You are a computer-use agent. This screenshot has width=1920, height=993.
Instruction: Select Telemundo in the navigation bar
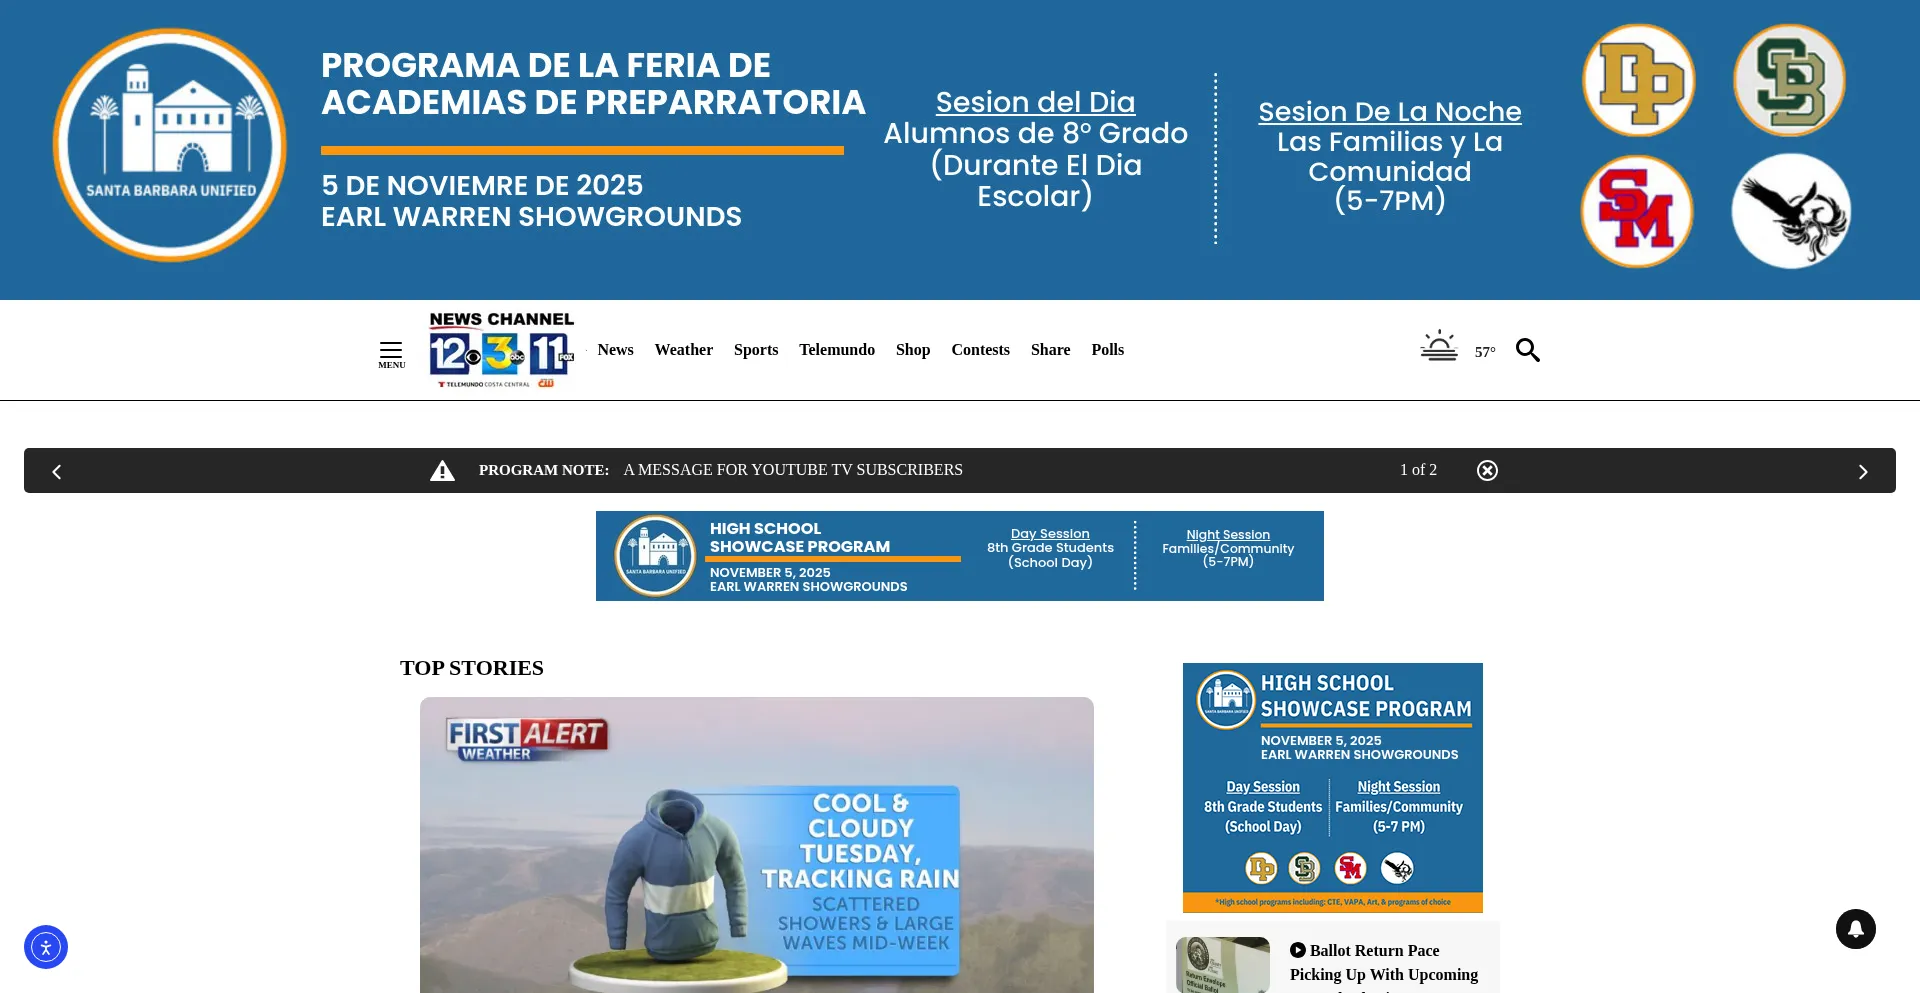click(x=836, y=350)
